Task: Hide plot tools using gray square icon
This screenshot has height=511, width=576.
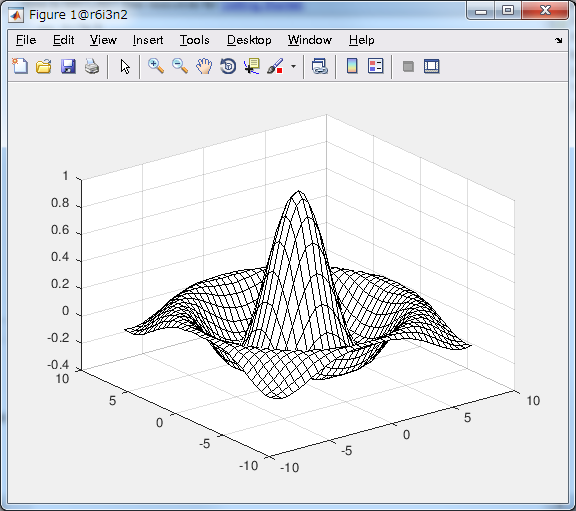Action: coord(408,66)
